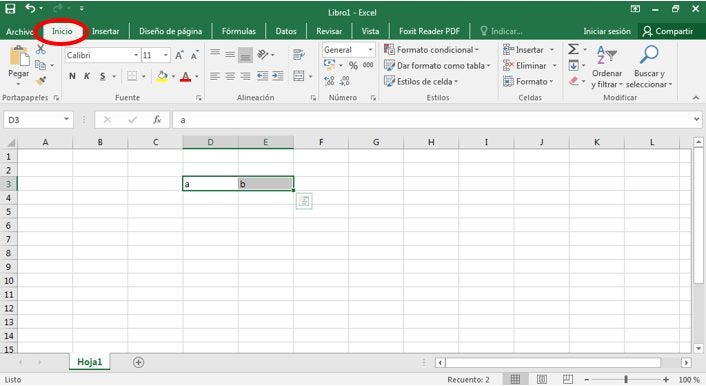Paste with the Pegar clipboard icon

(x=19, y=56)
